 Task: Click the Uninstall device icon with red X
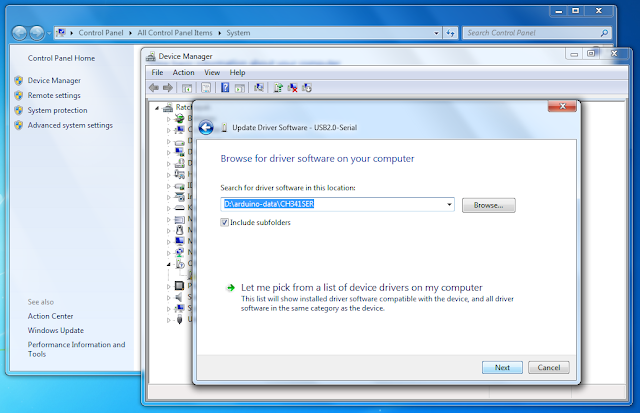coord(293,87)
